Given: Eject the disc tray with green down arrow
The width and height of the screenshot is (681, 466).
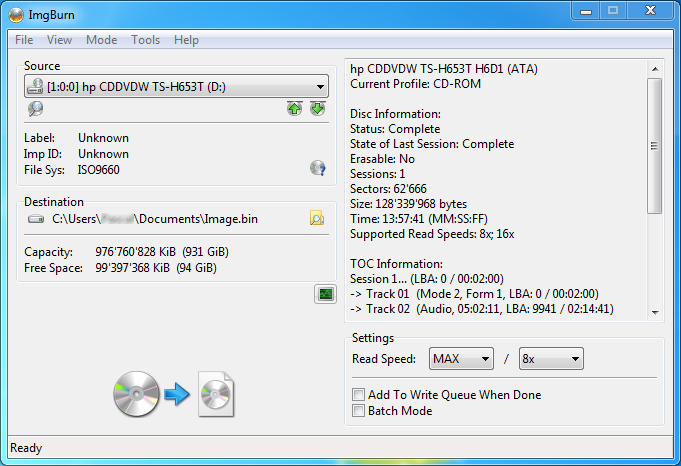Looking at the screenshot, I should click(x=317, y=109).
